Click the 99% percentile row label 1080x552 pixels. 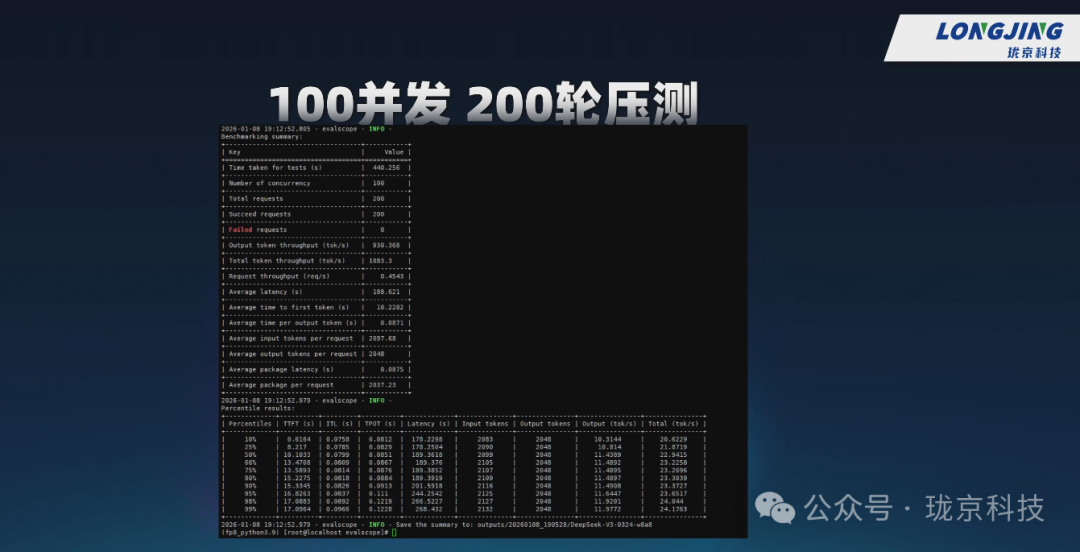coord(253,509)
